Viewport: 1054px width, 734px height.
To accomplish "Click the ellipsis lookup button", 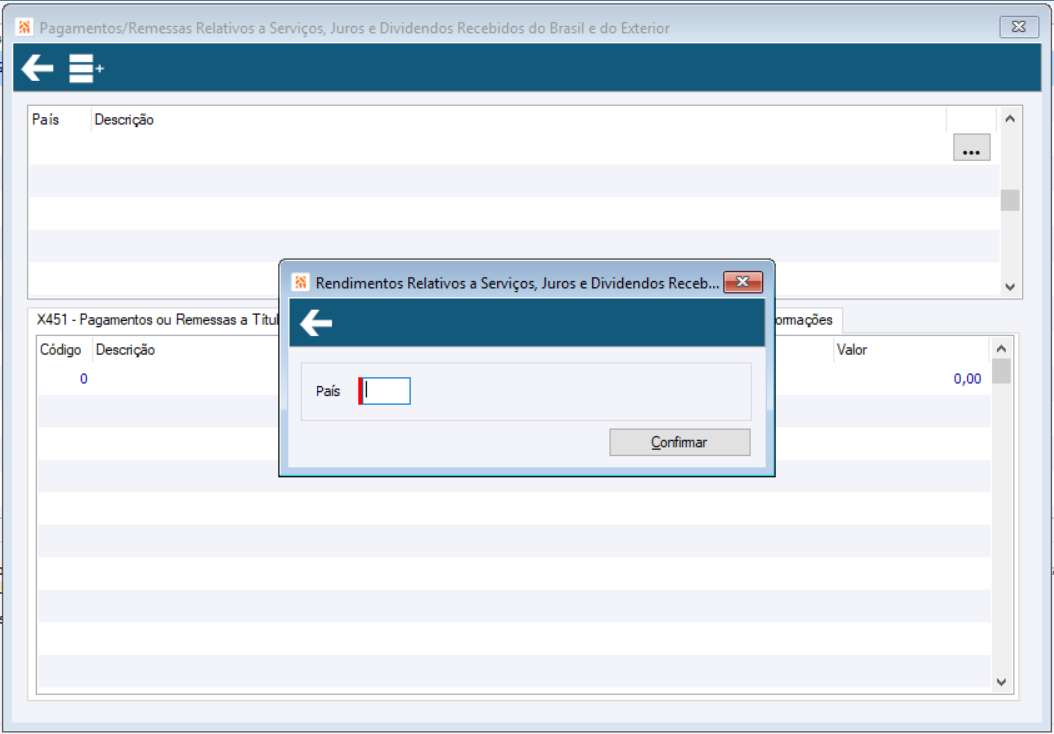I will [971, 147].
